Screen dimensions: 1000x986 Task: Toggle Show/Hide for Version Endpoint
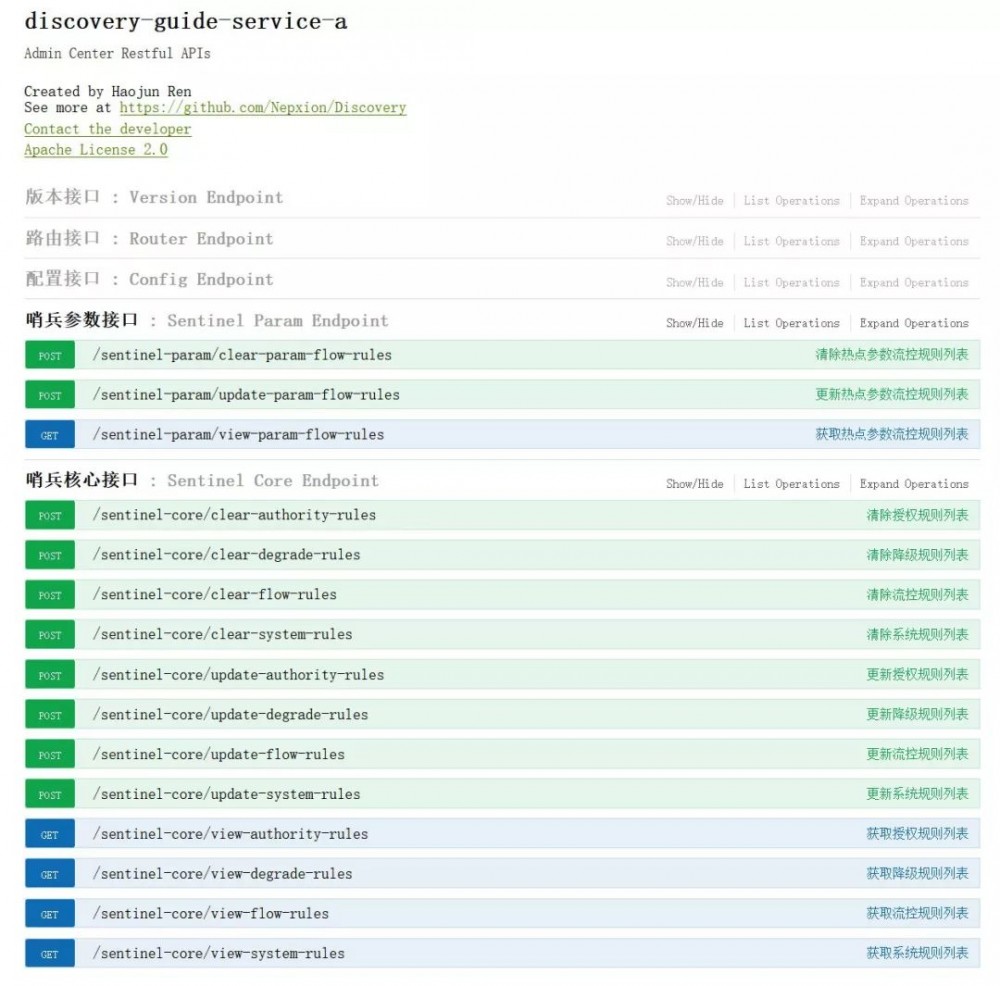coord(693,200)
